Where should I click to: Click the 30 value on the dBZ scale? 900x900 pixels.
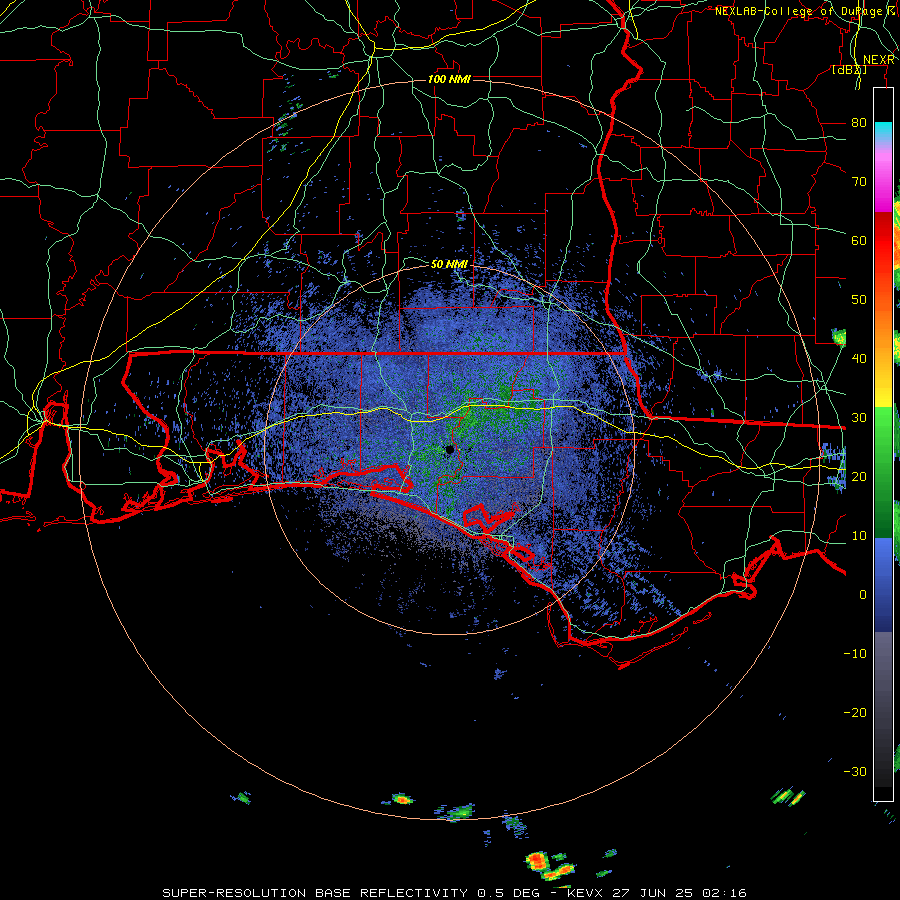coord(859,418)
